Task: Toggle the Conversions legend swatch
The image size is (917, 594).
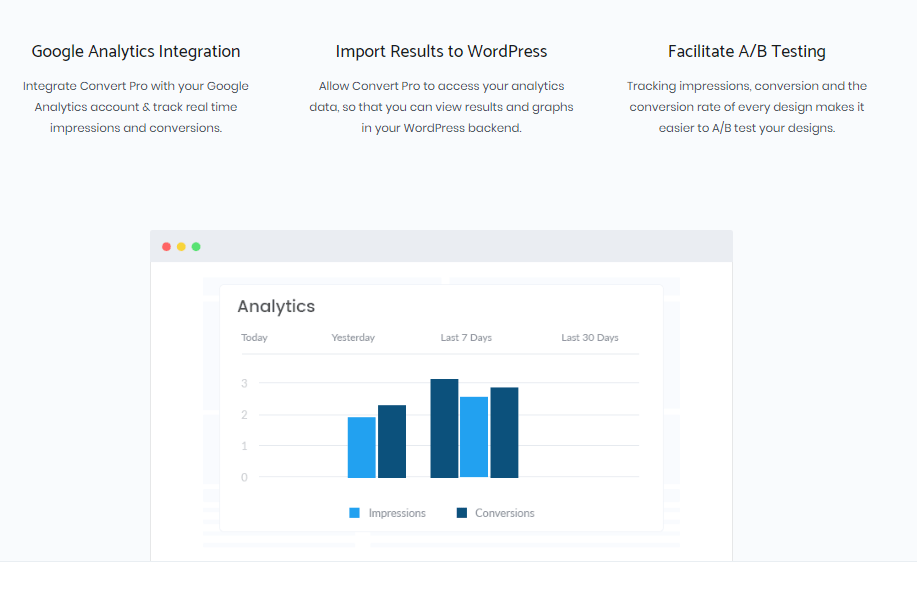Action: [462, 513]
